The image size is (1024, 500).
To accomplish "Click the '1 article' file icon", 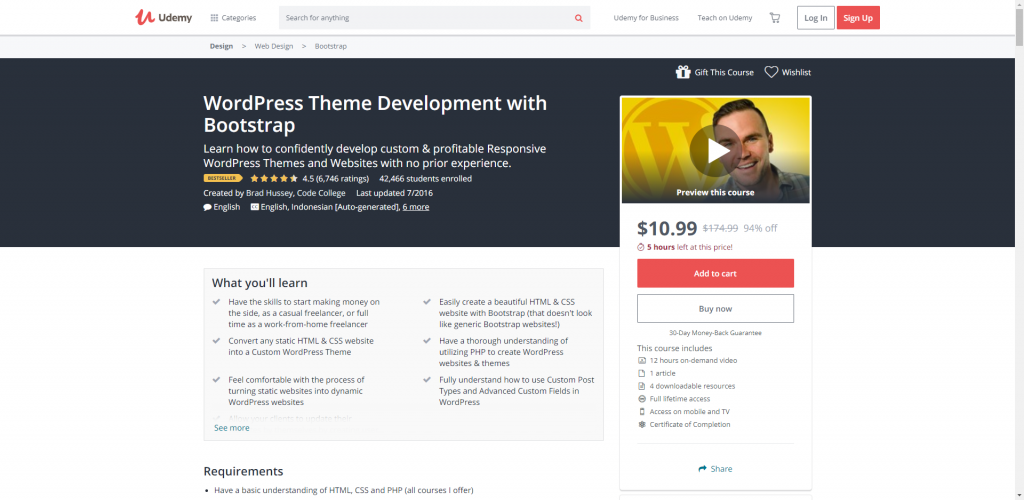I will [x=641, y=373].
